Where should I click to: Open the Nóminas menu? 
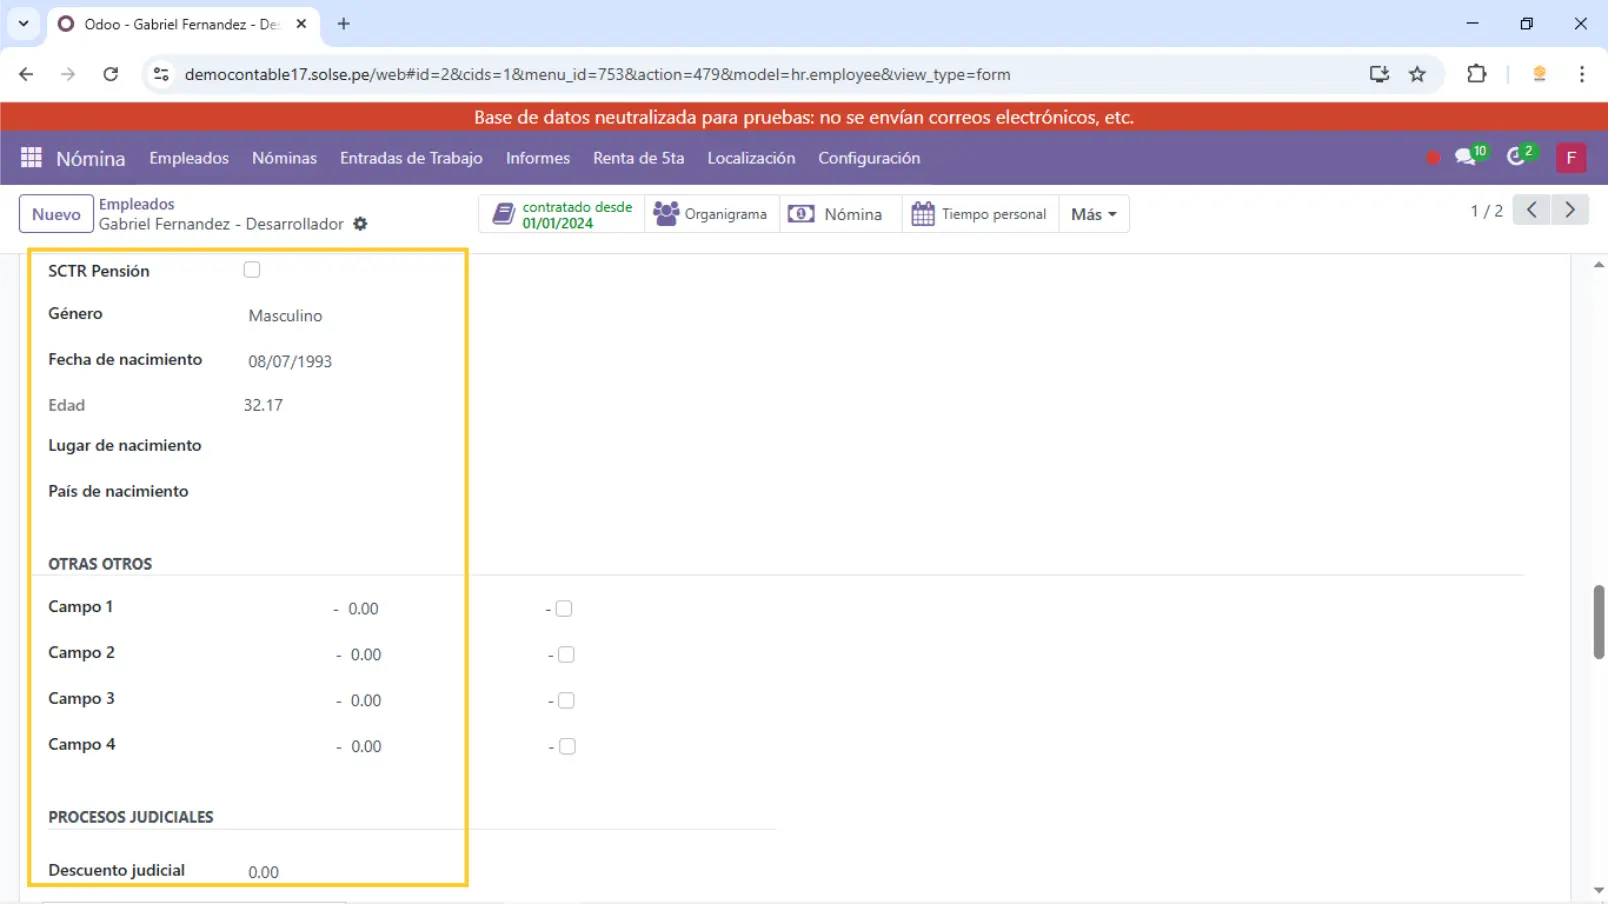click(284, 158)
